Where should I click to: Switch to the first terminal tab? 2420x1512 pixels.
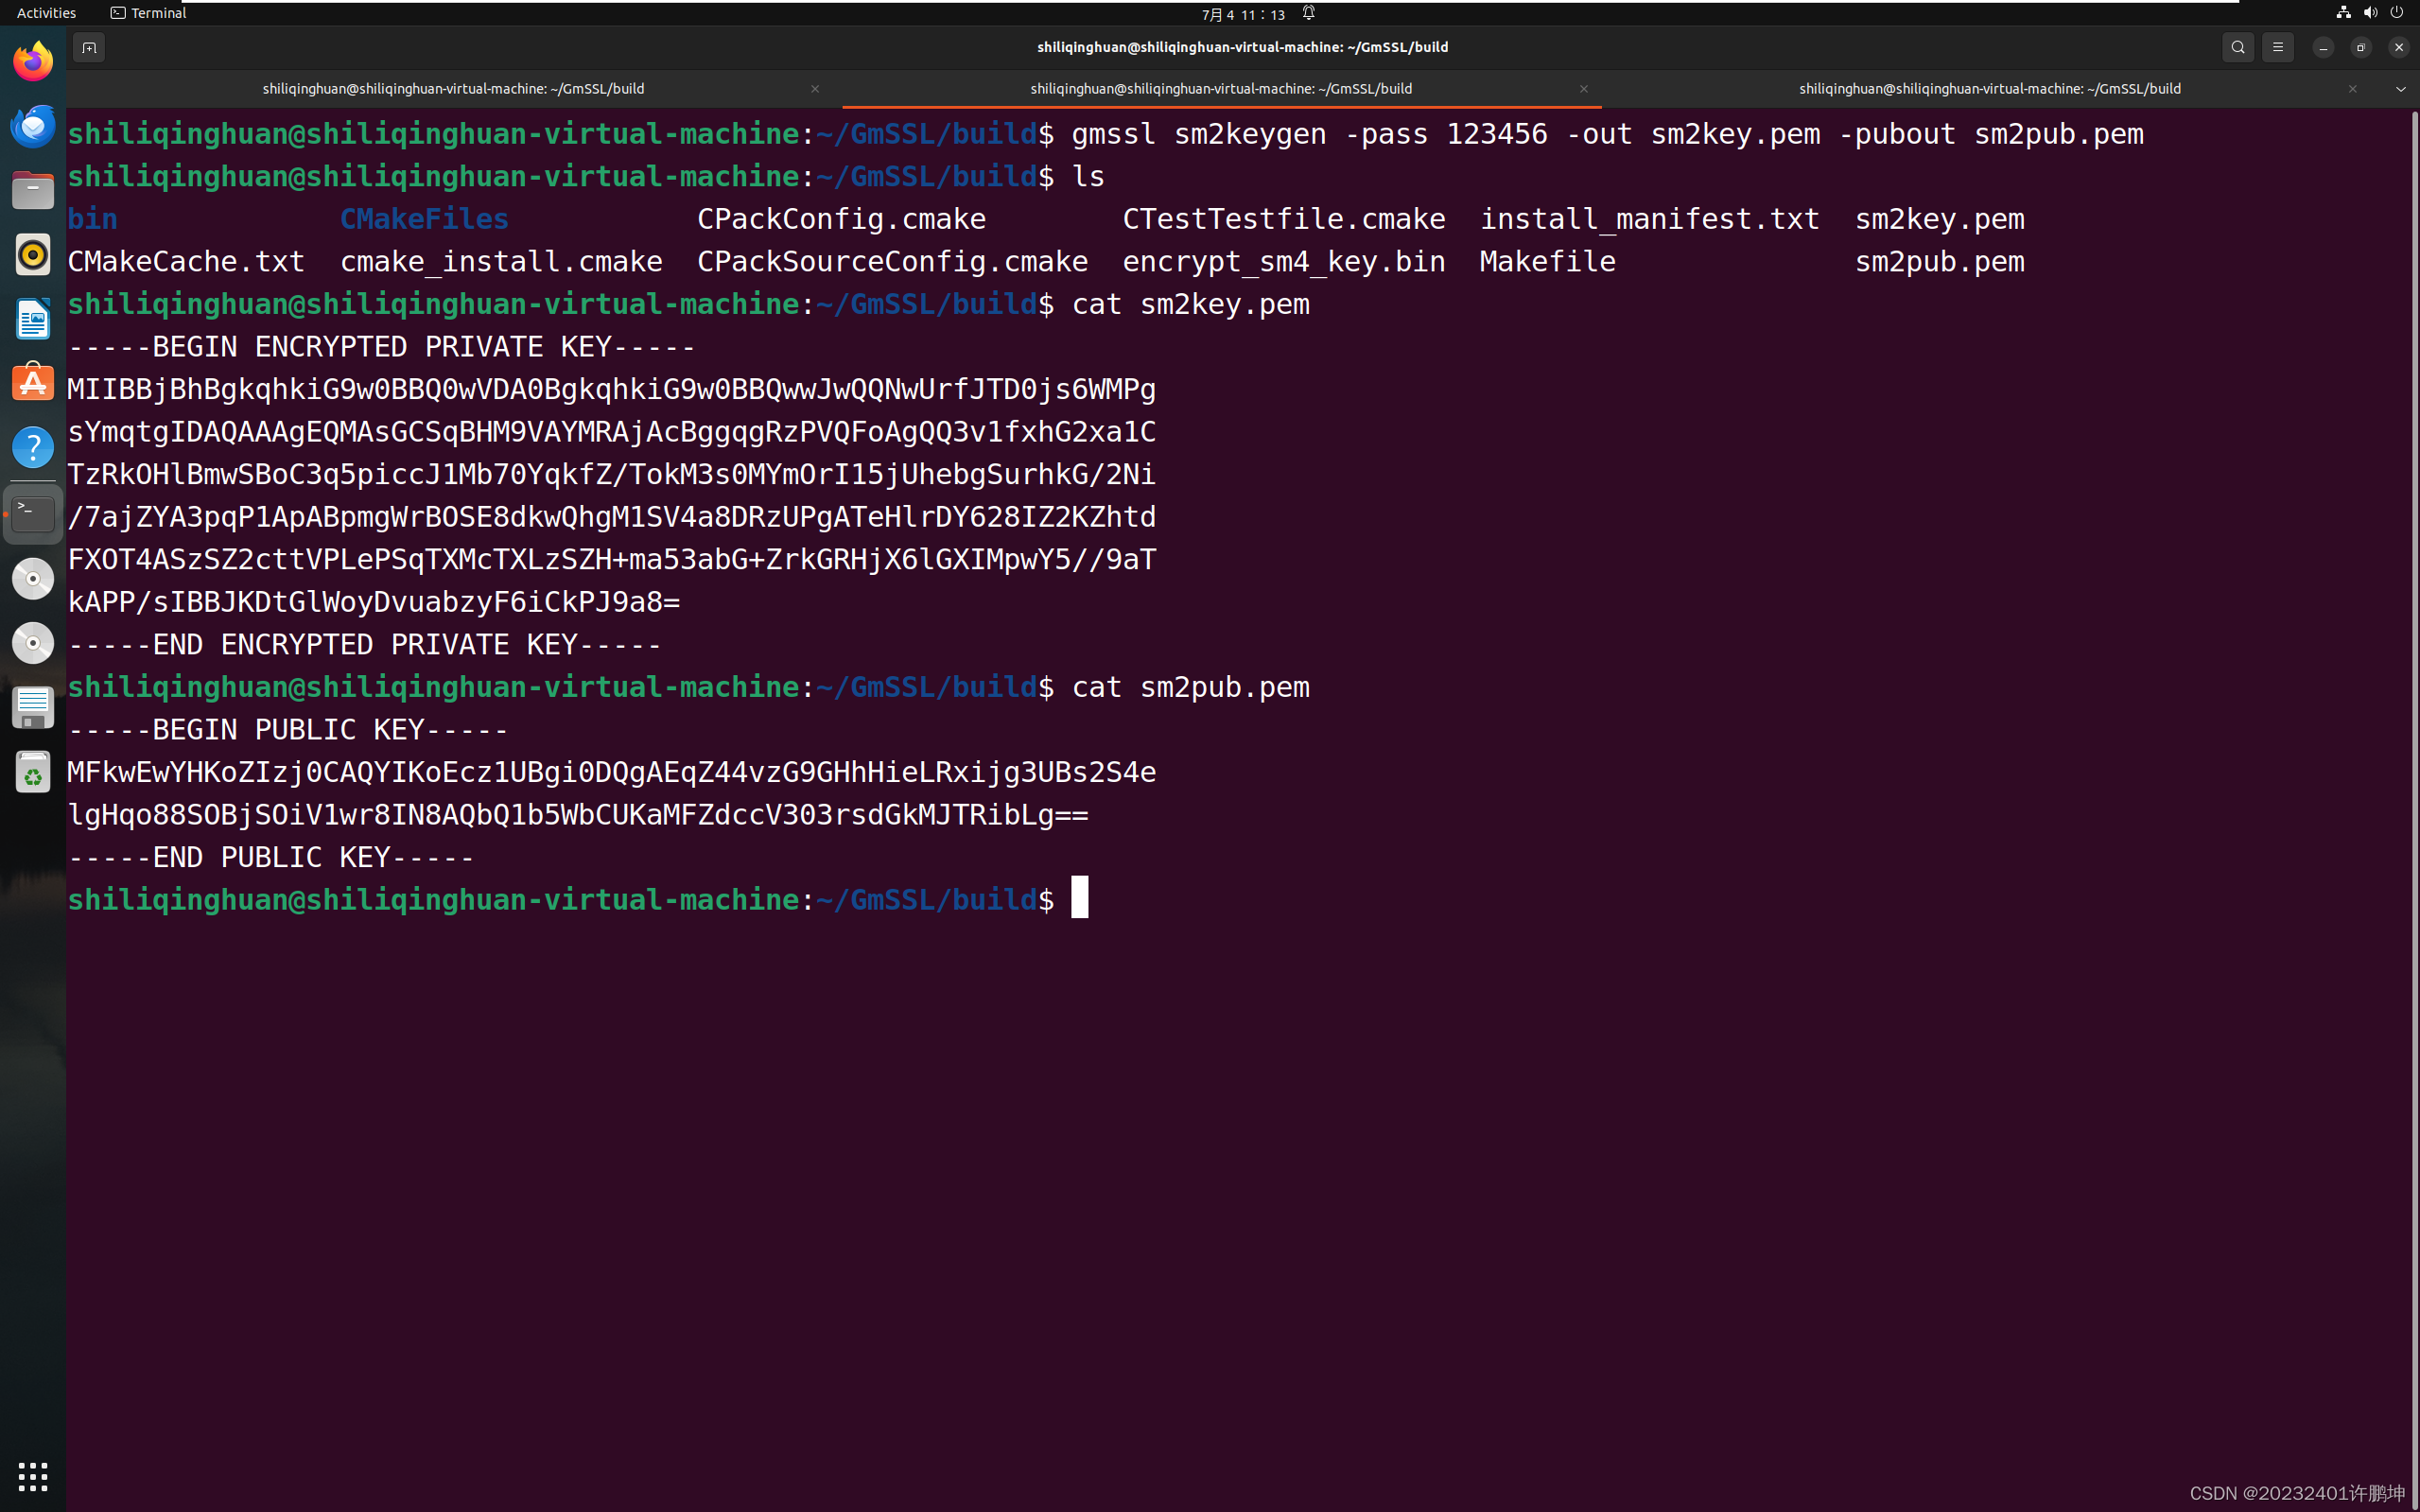tap(453, 89)
